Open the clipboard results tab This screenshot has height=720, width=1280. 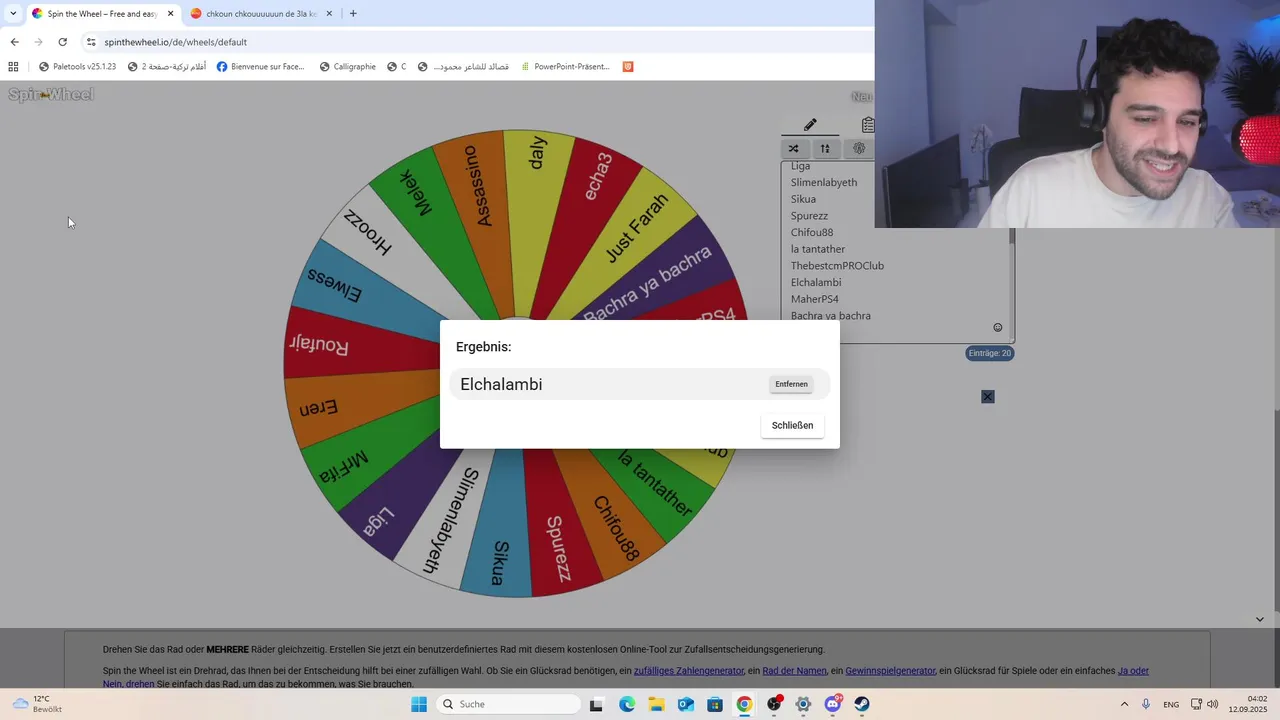coord(867,125)
